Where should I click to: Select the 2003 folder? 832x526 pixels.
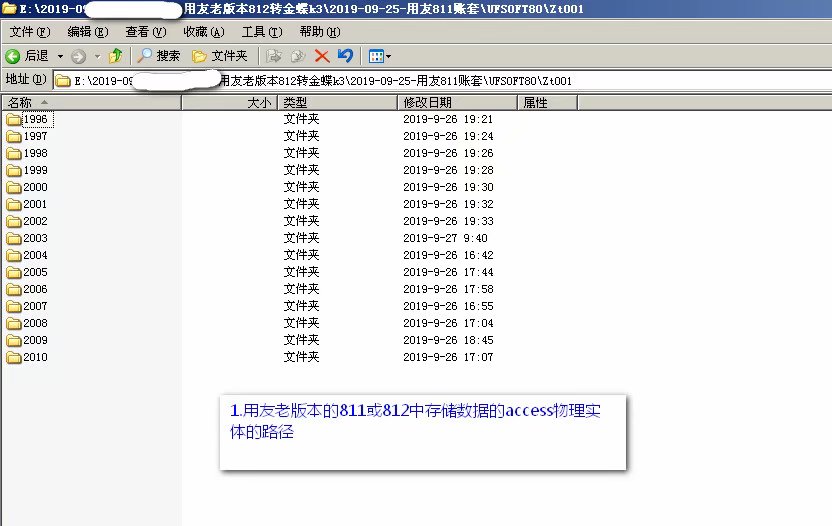coord(35,238)
